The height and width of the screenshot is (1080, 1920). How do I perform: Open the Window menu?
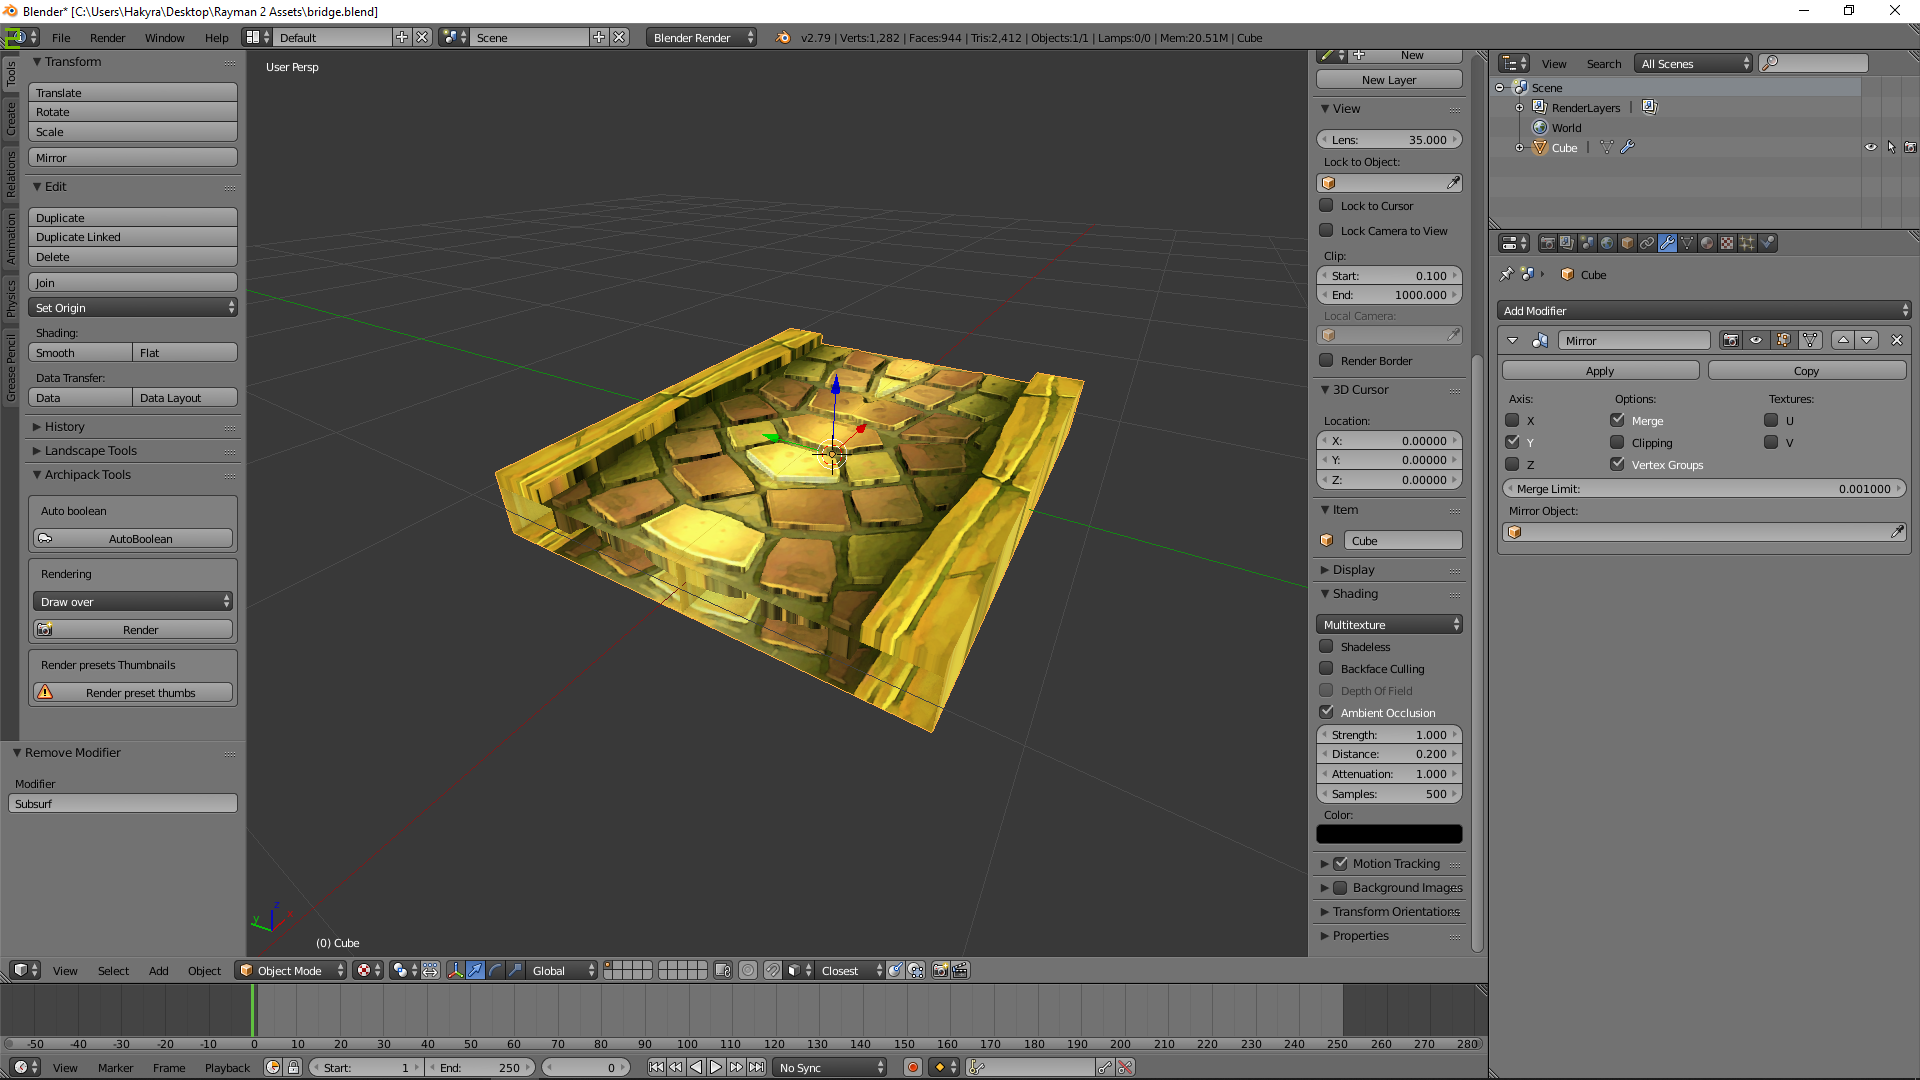tap(164, 37)
